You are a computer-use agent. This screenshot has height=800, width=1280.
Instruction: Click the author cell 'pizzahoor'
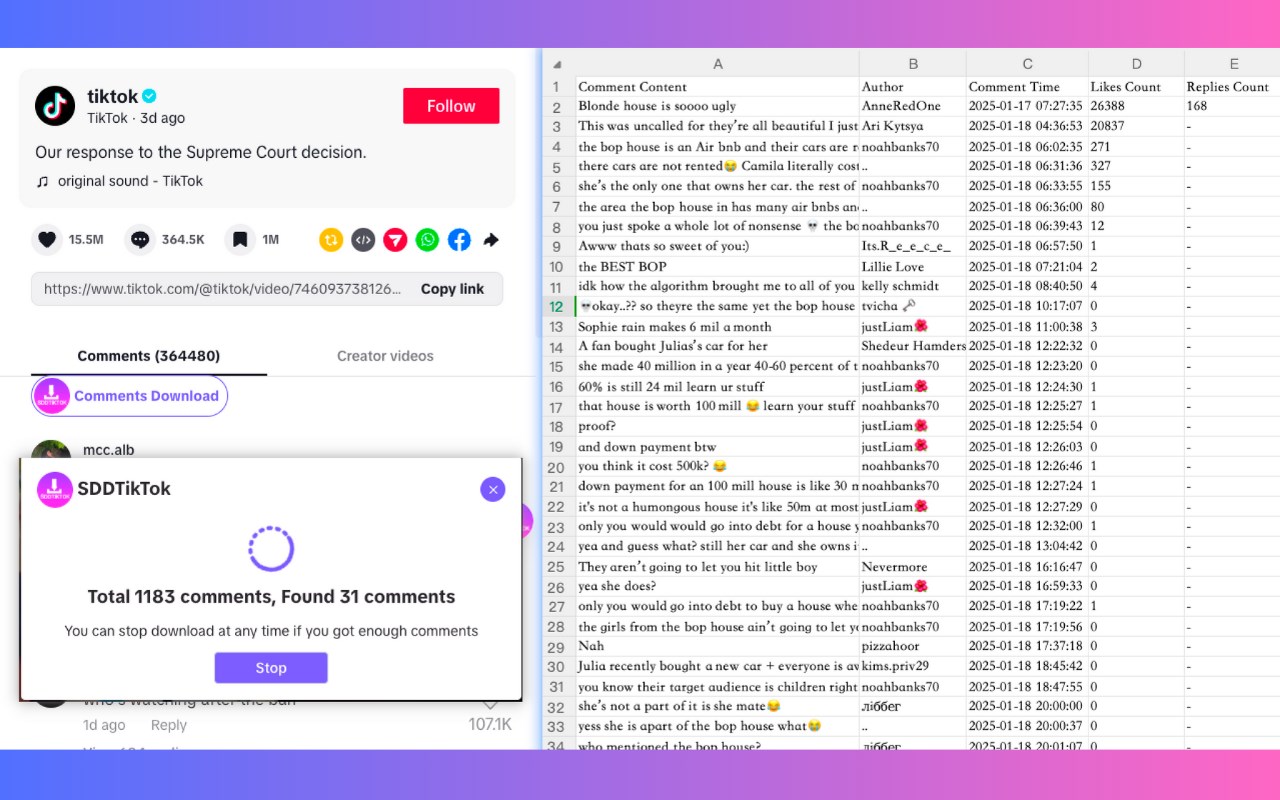point(913,646)
